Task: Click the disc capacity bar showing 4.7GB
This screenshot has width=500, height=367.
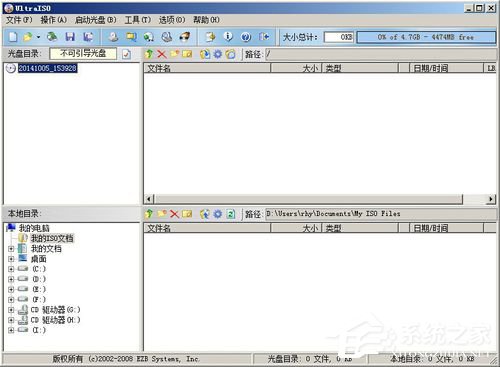Action: pyautogui.click(x=426, y=37)
